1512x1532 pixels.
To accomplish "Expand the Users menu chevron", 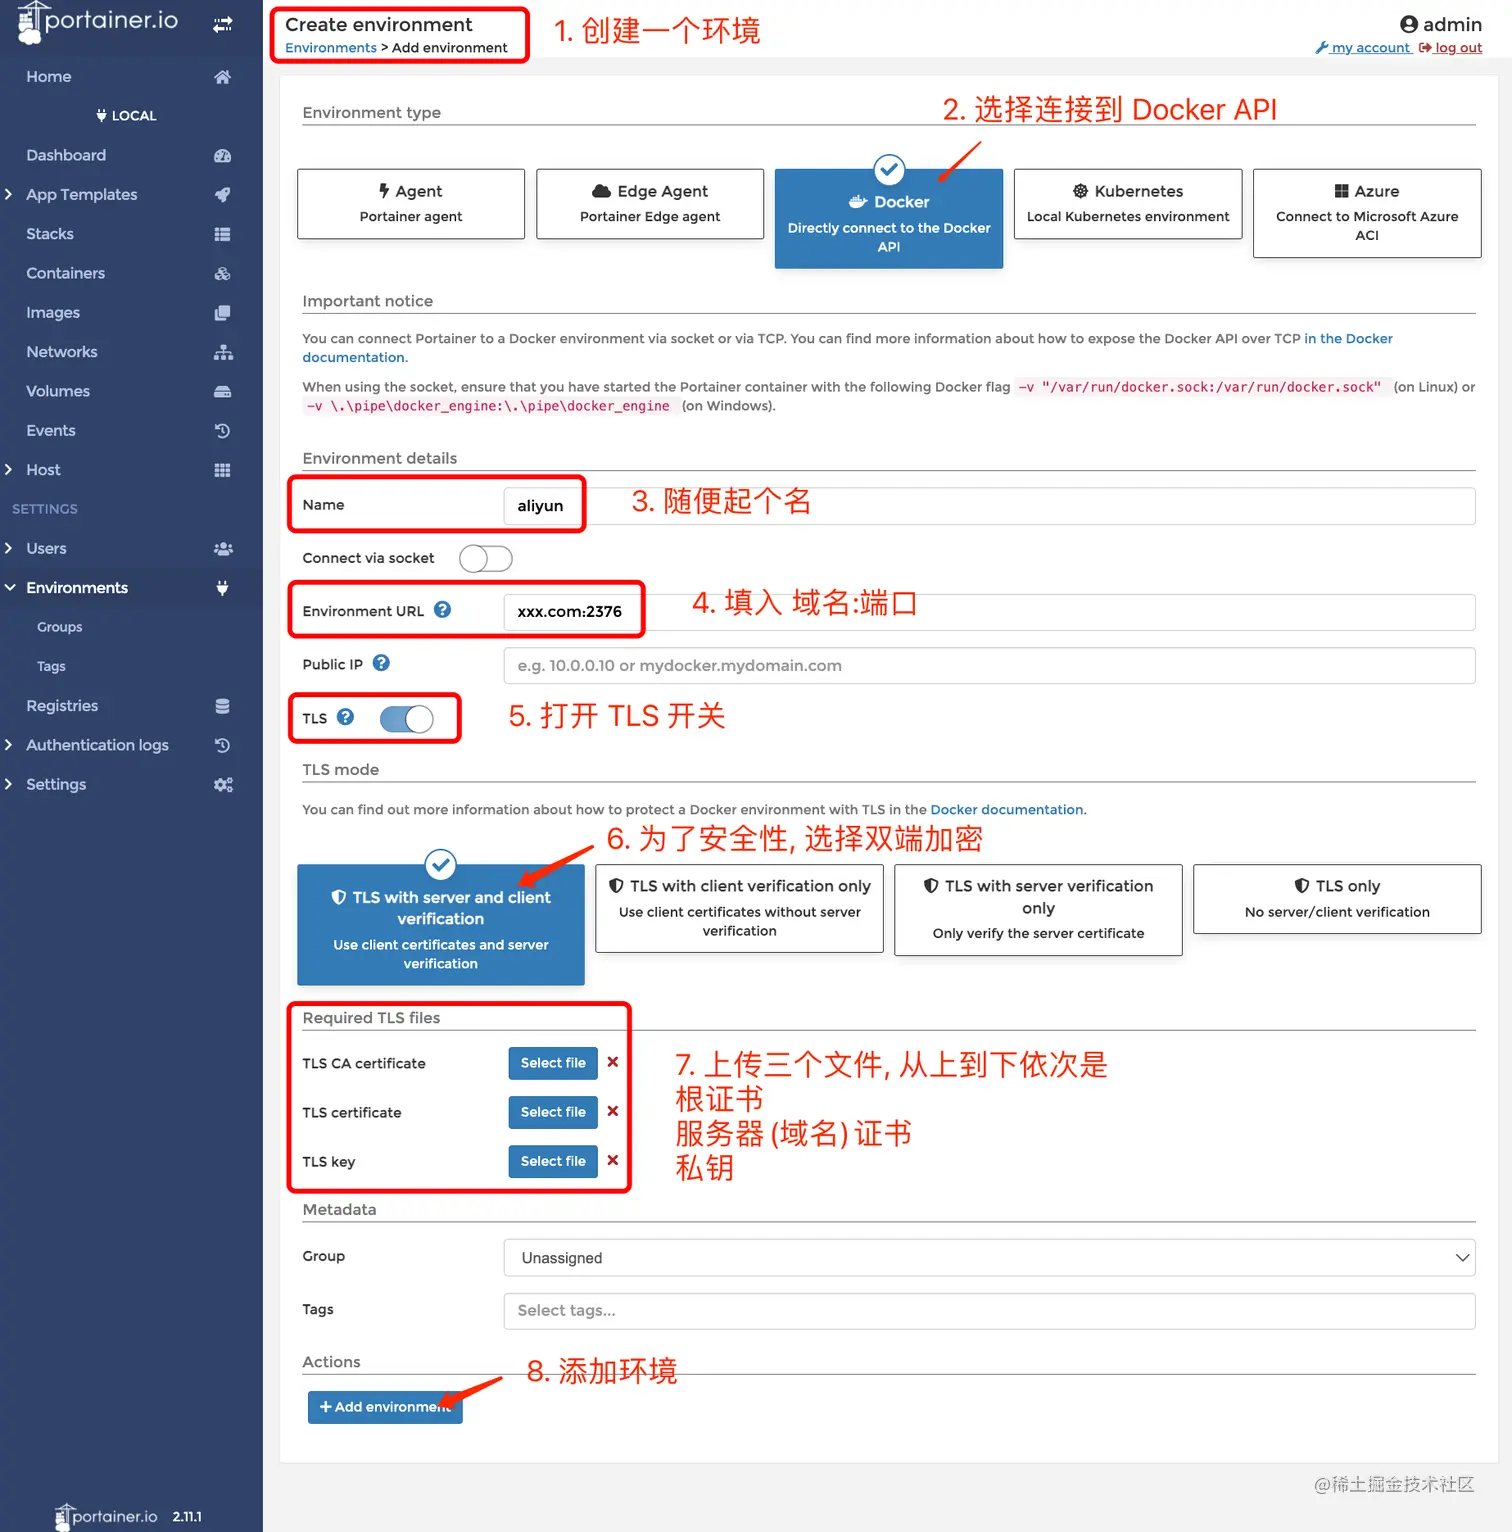I will click(x=9, y=549).
